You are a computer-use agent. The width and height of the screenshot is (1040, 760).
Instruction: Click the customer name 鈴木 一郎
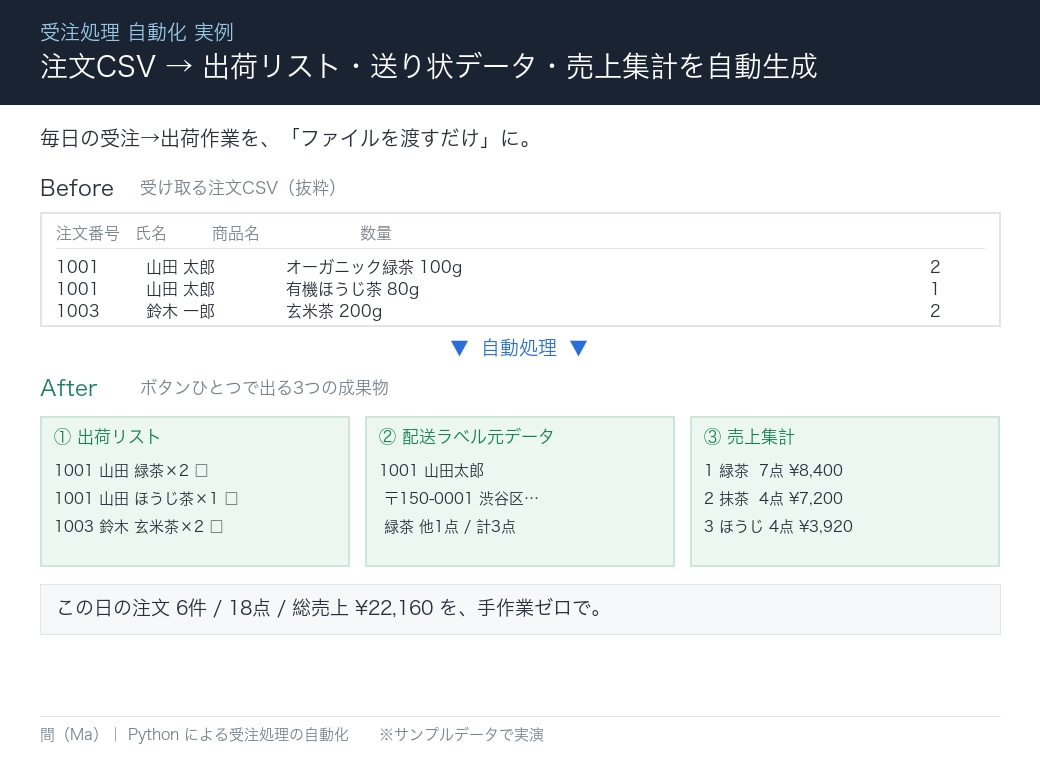tap(180, 311)
